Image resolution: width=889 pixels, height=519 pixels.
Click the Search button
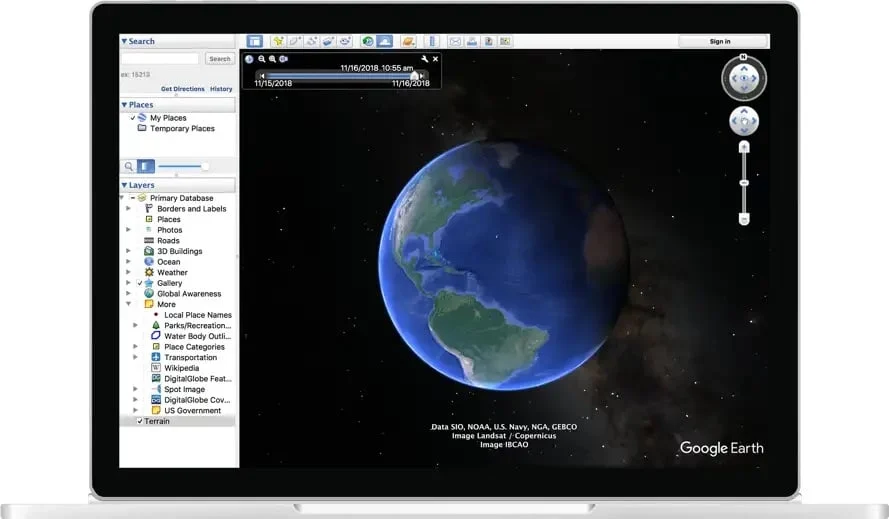coord(220,59)
